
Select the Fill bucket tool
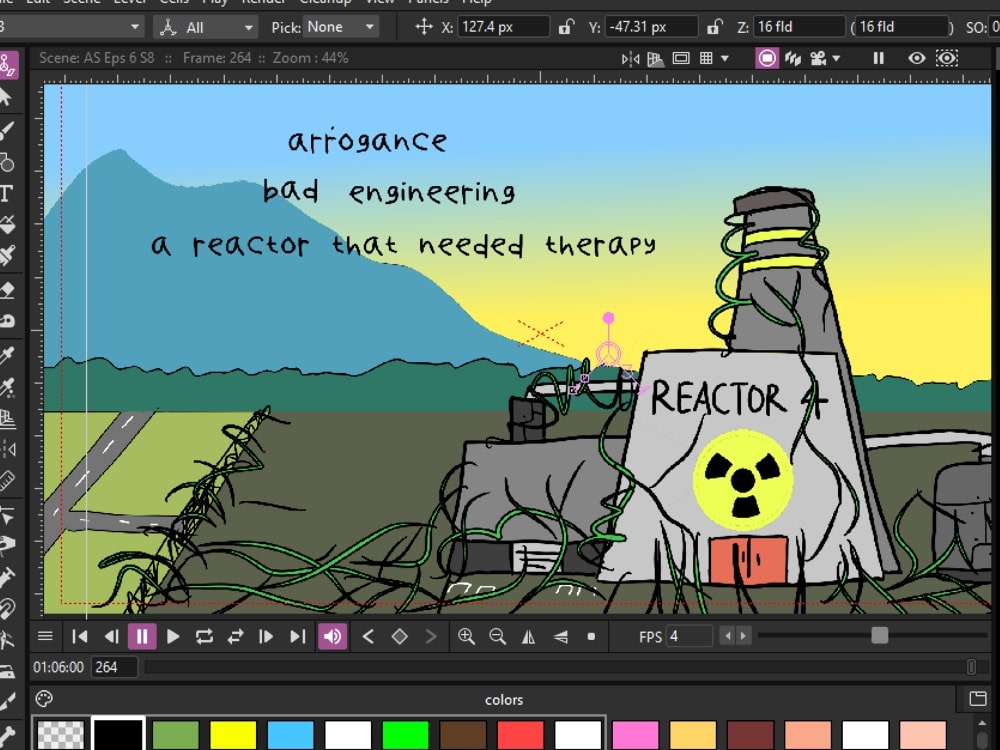pyautogui.click(x=6, y=224)
